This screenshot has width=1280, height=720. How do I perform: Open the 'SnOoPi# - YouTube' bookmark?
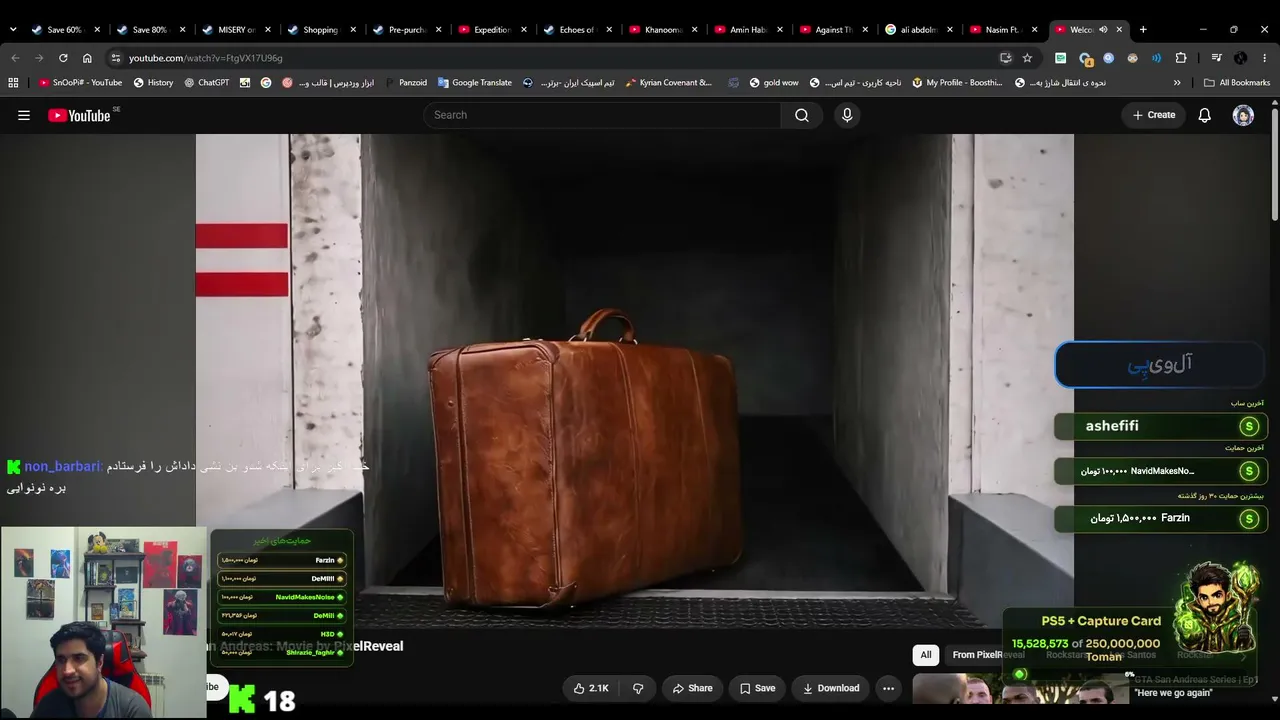[x=79, y=83]
